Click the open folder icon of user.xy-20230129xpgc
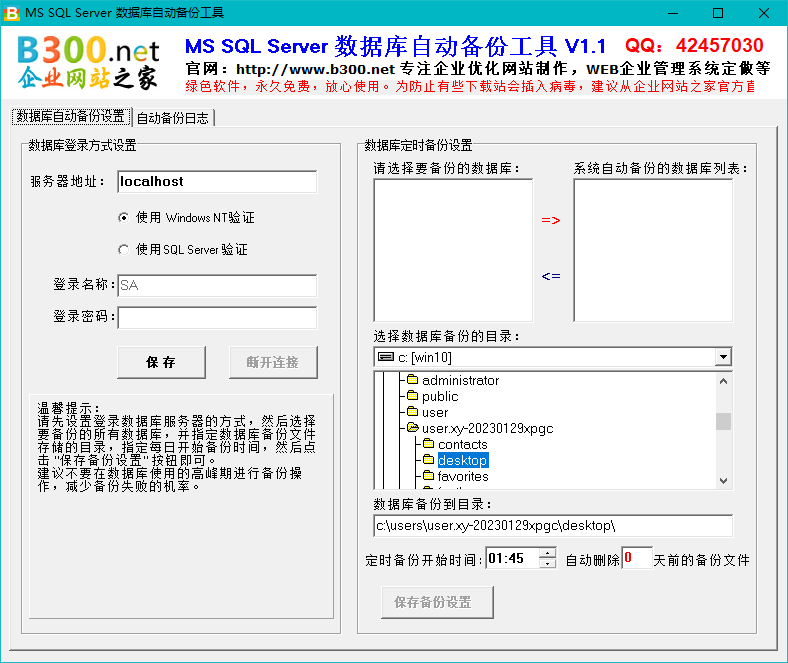 point(413,428)
